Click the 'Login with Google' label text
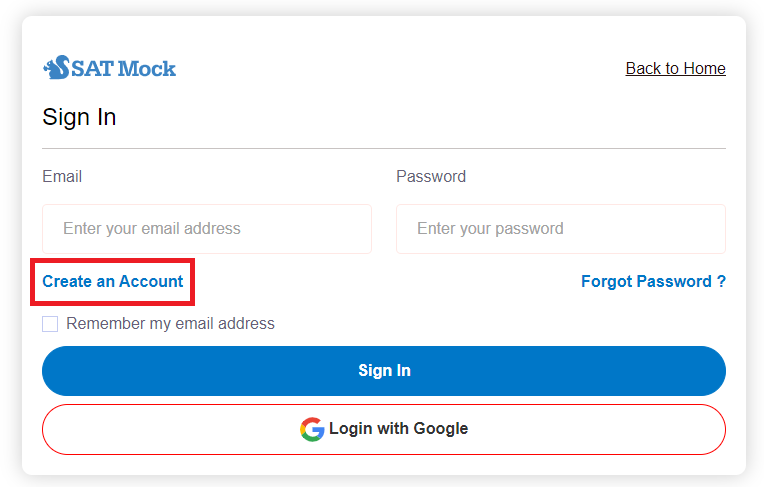 click(x=398, y=429)
